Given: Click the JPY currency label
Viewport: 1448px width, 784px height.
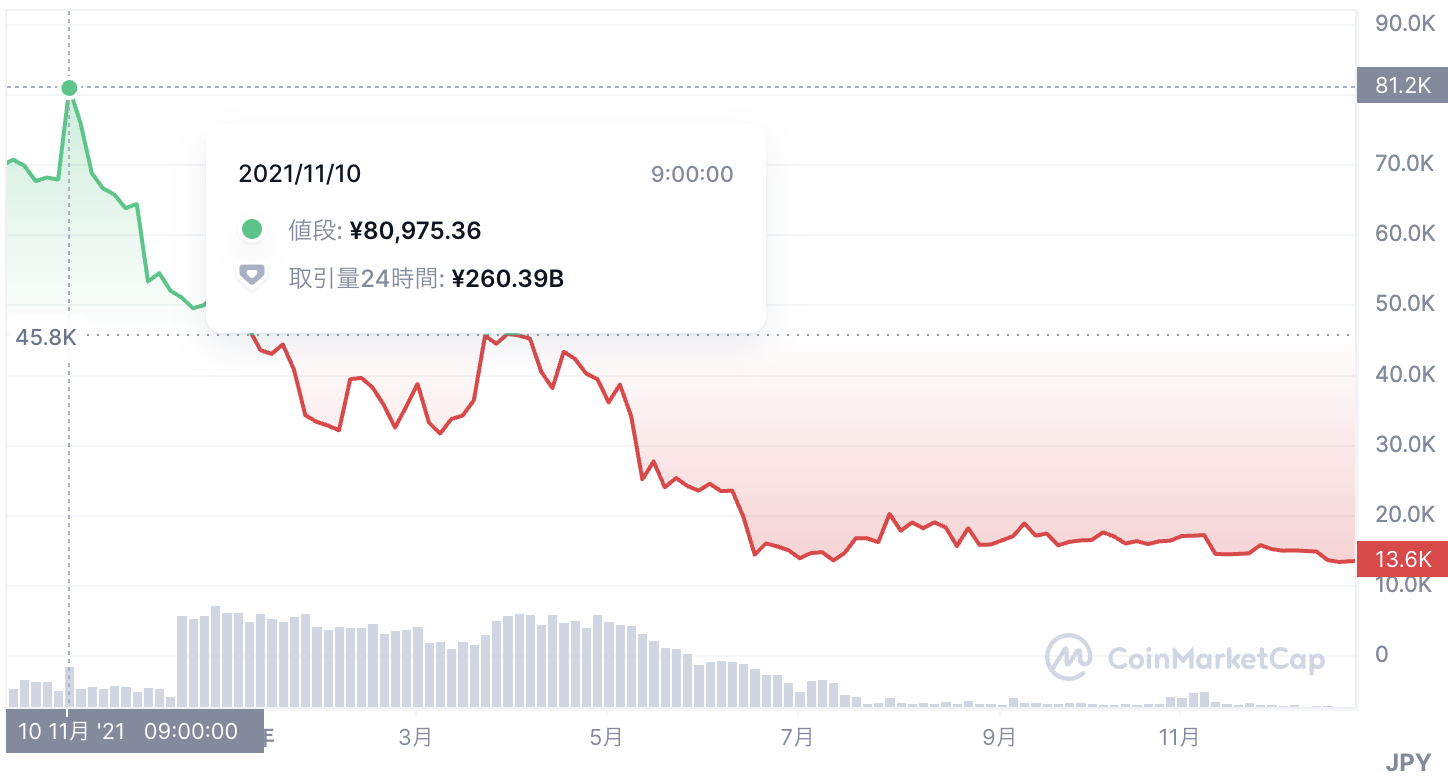Looking at the screenshot, I should point(1409,764).
